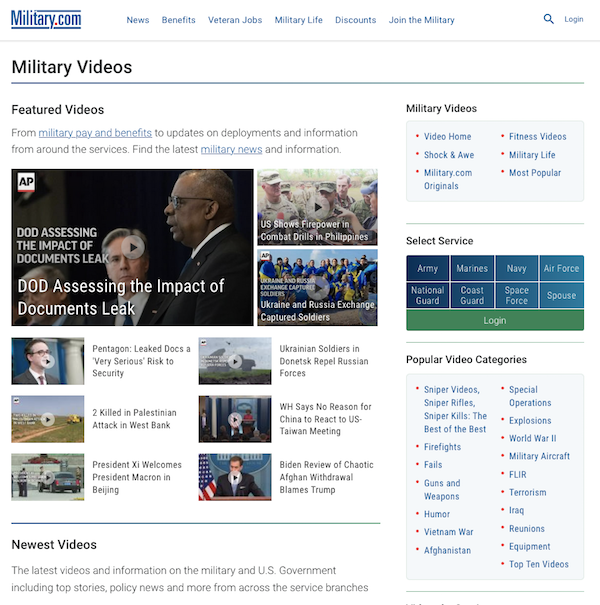Go to Join the Military section

pos(421,20)
